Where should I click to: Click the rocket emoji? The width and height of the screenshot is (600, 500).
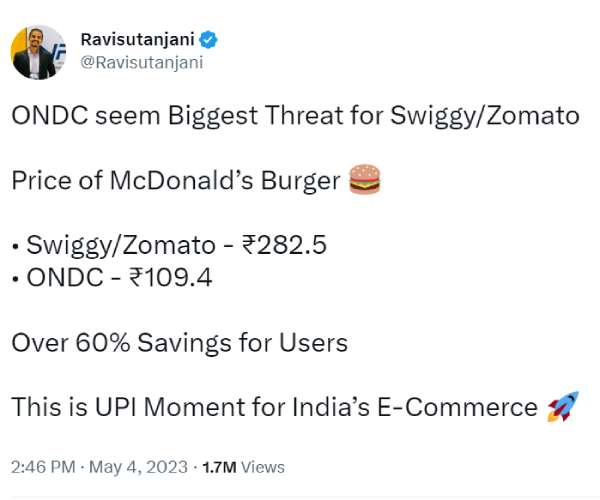(x=562, y=408)
